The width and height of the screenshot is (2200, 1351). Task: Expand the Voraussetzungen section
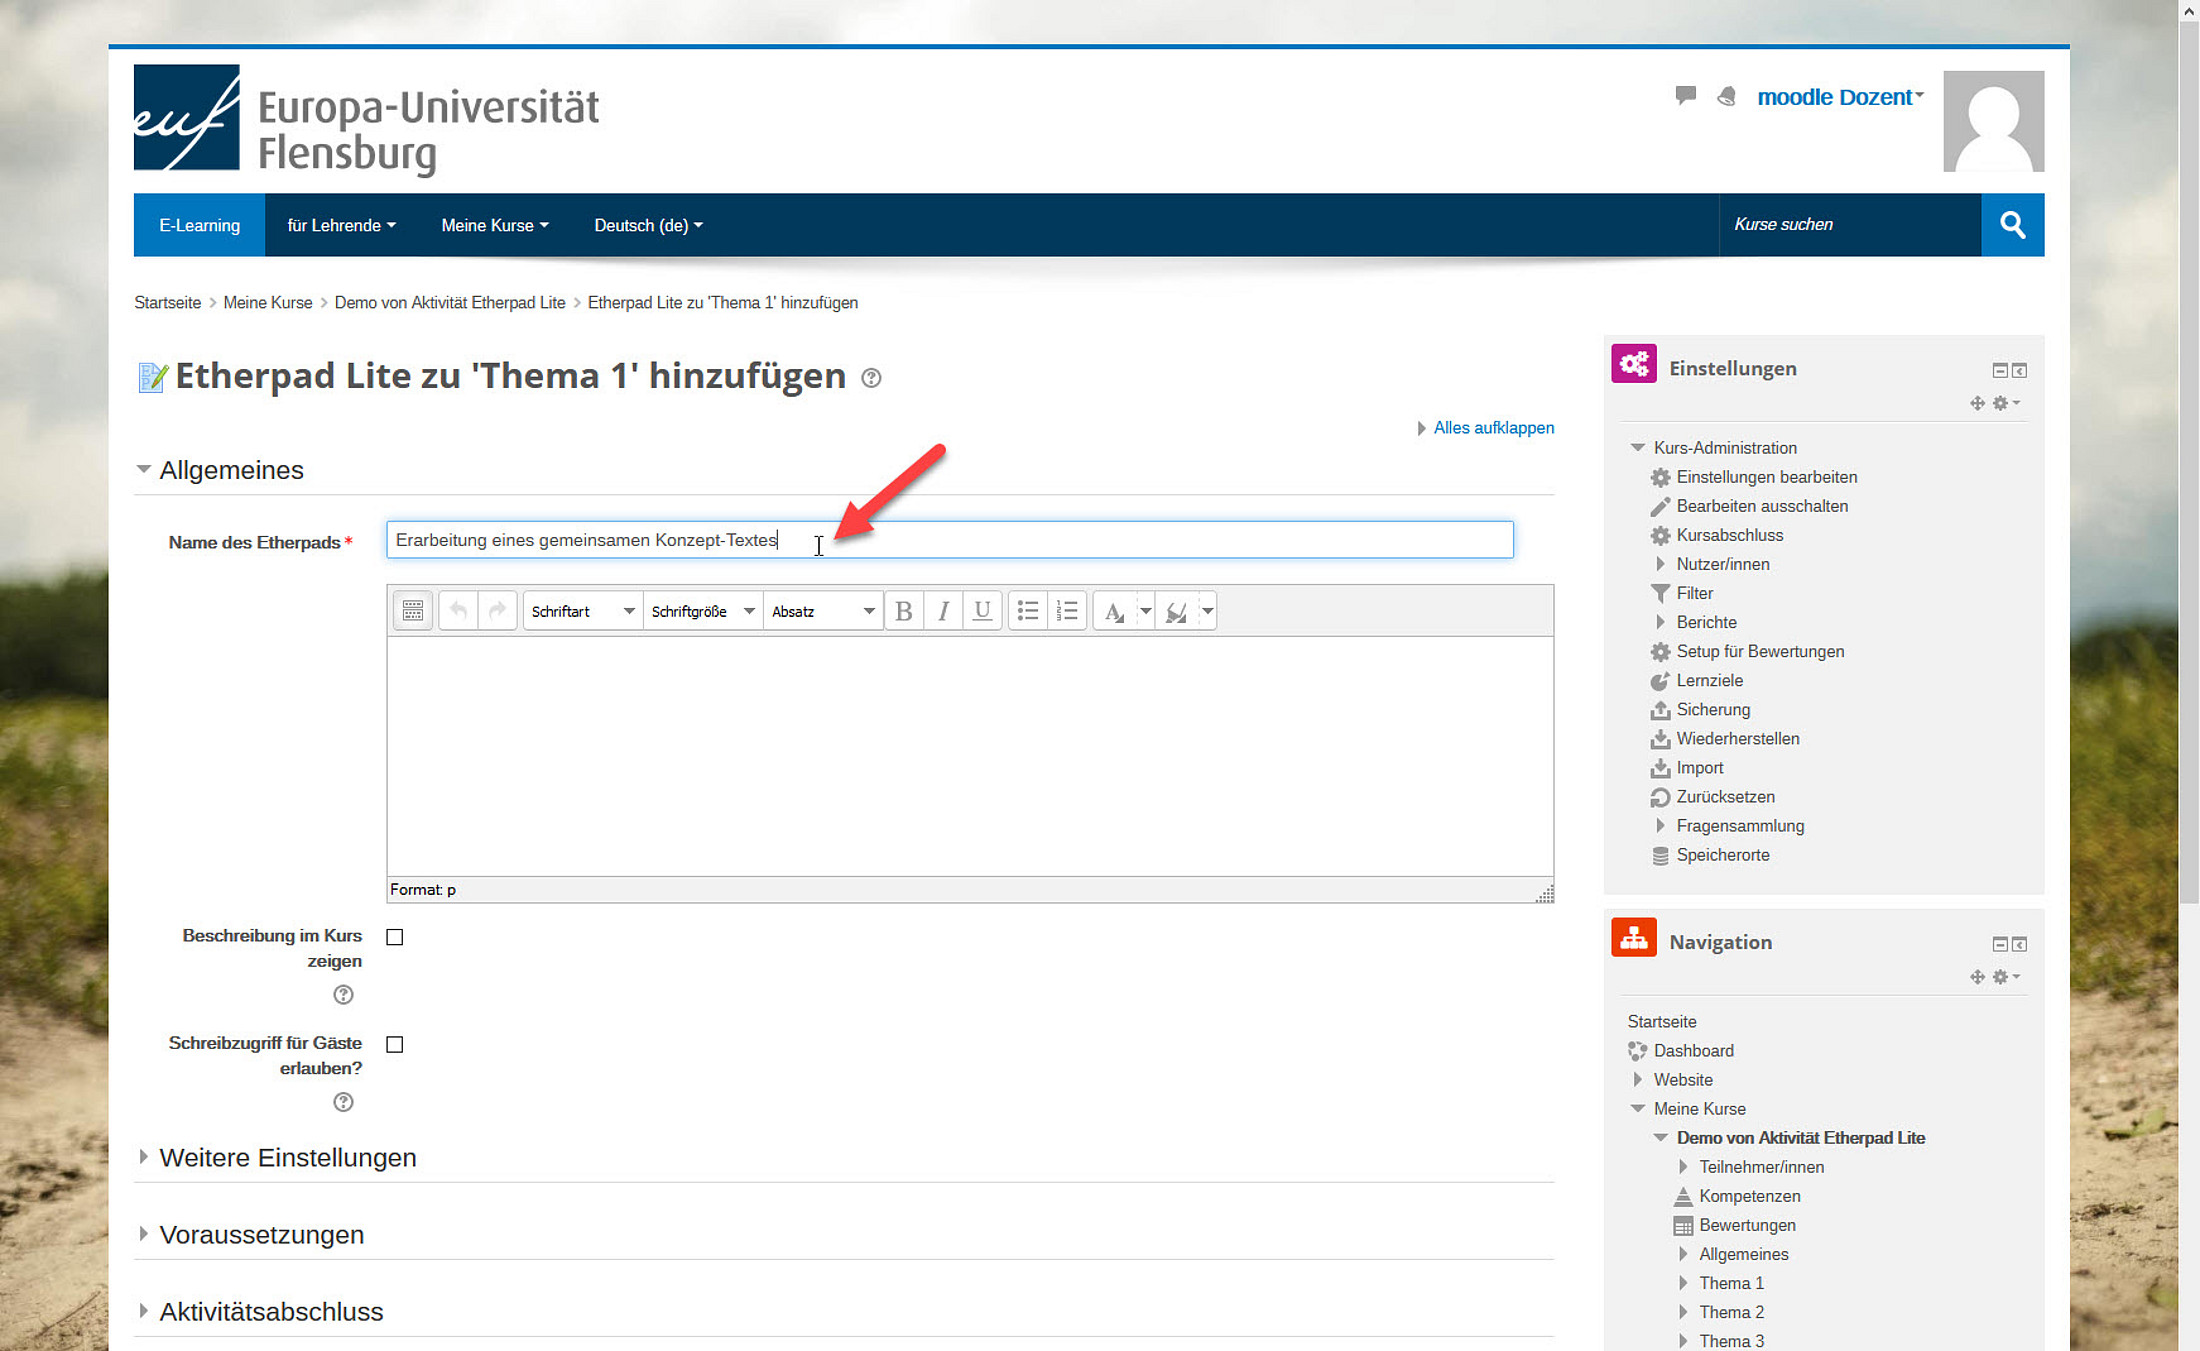(x=261, y=1234)
